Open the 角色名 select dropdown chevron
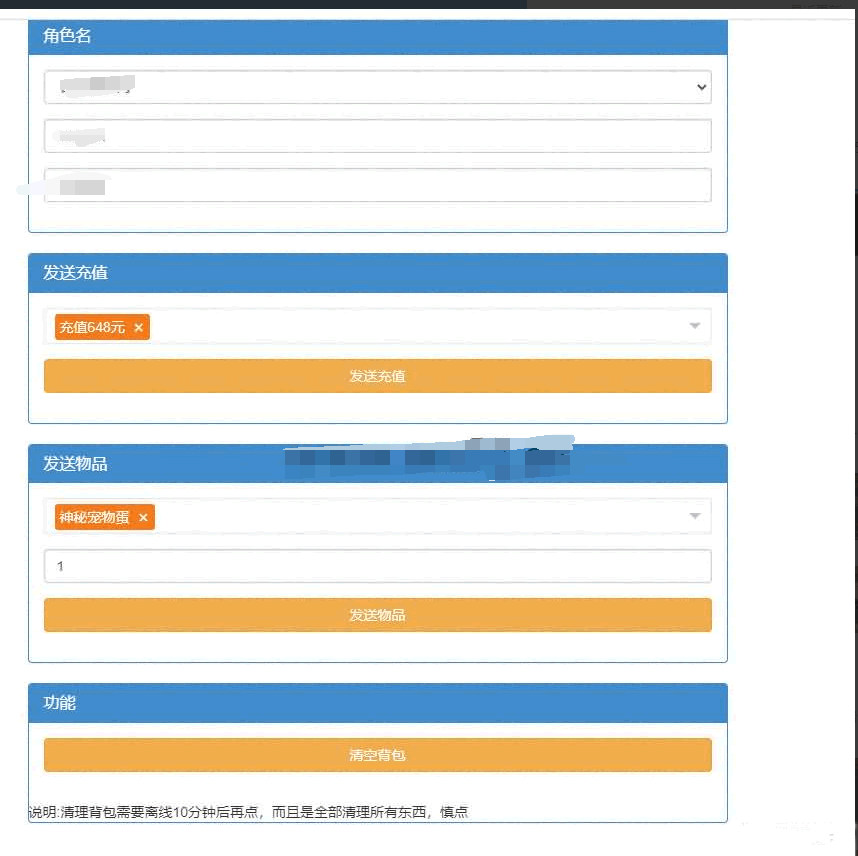The height and width of the screenshot is (856, 858). (701, 87)
